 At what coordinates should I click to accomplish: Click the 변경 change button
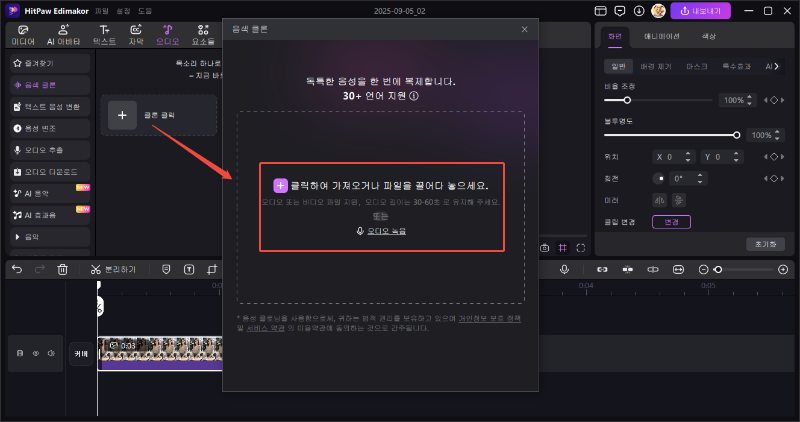point(671,222)
